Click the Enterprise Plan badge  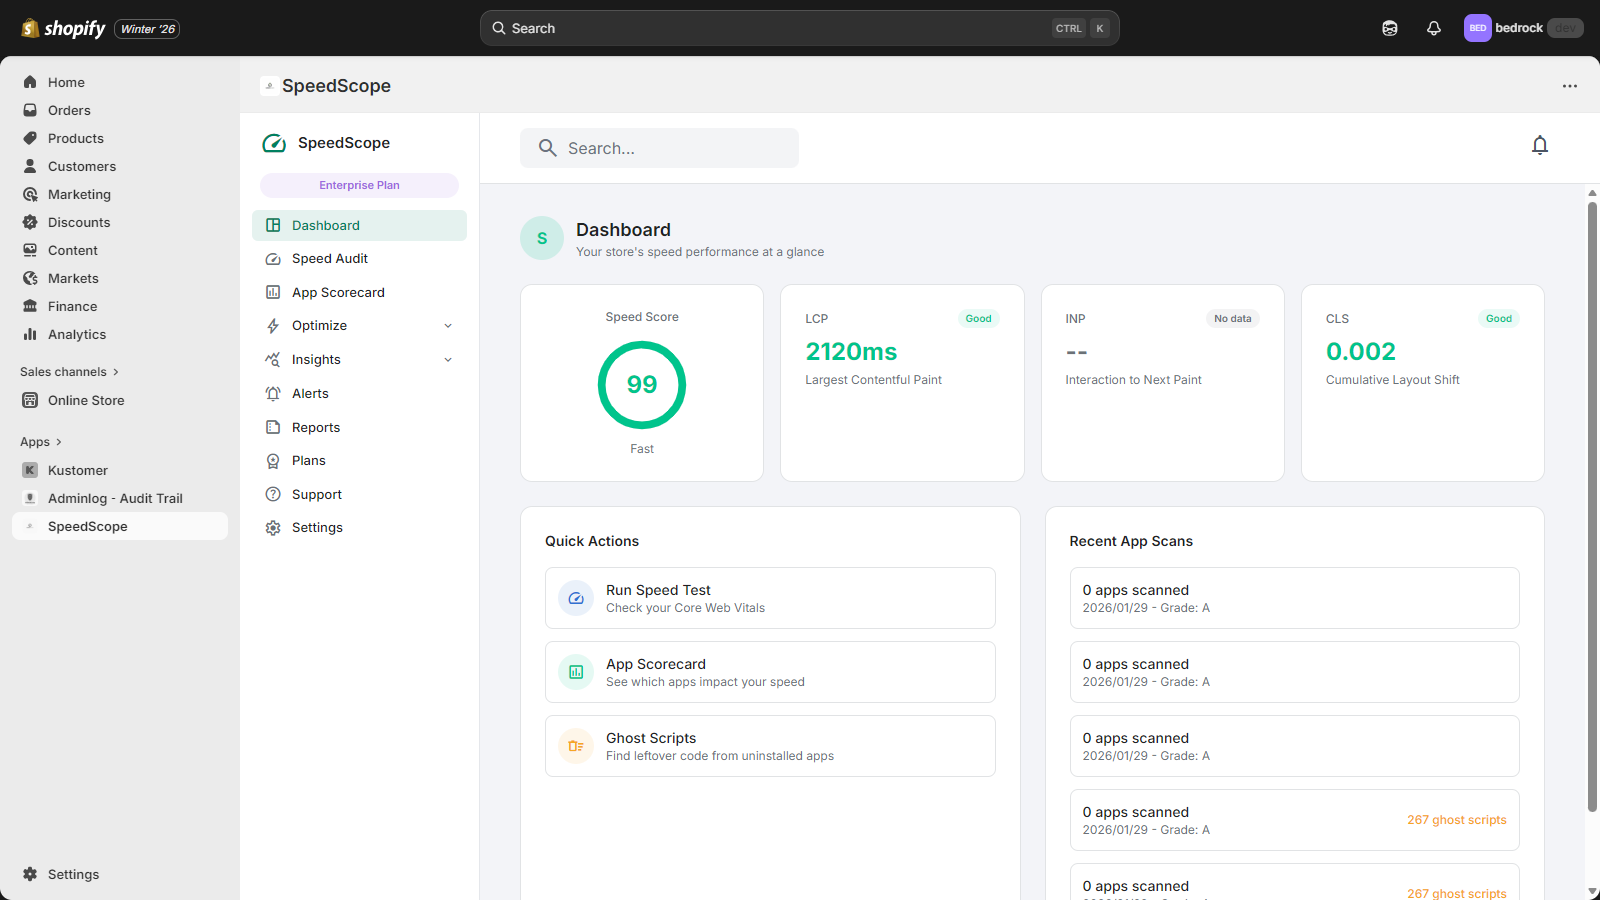359,185
